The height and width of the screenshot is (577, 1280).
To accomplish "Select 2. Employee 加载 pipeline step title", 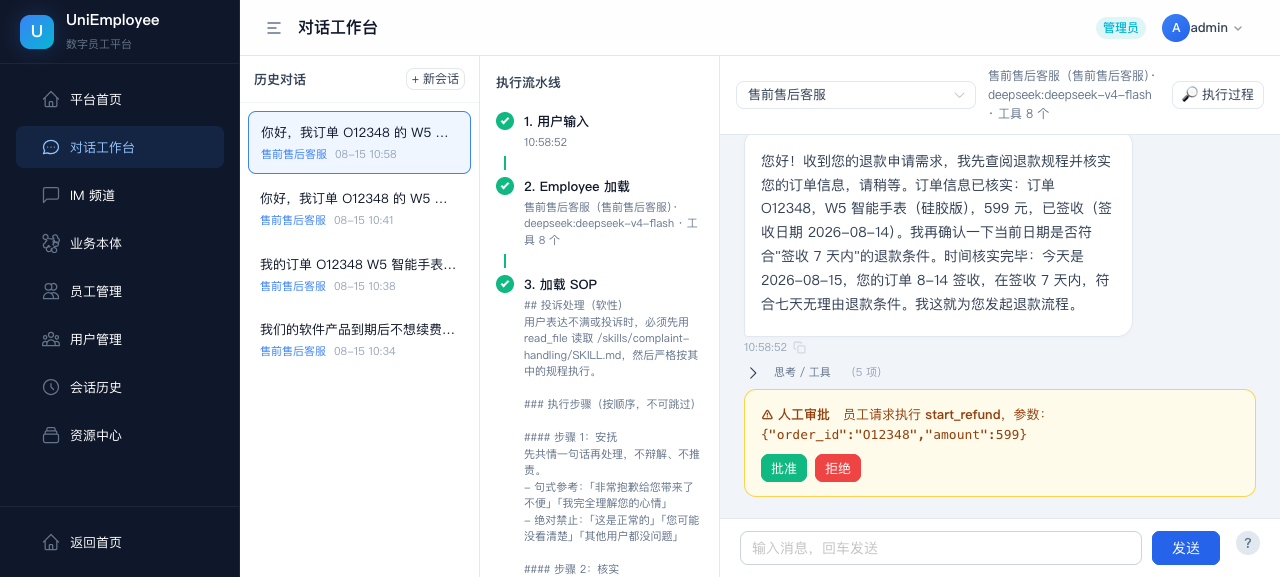I will tap(577, 186).
